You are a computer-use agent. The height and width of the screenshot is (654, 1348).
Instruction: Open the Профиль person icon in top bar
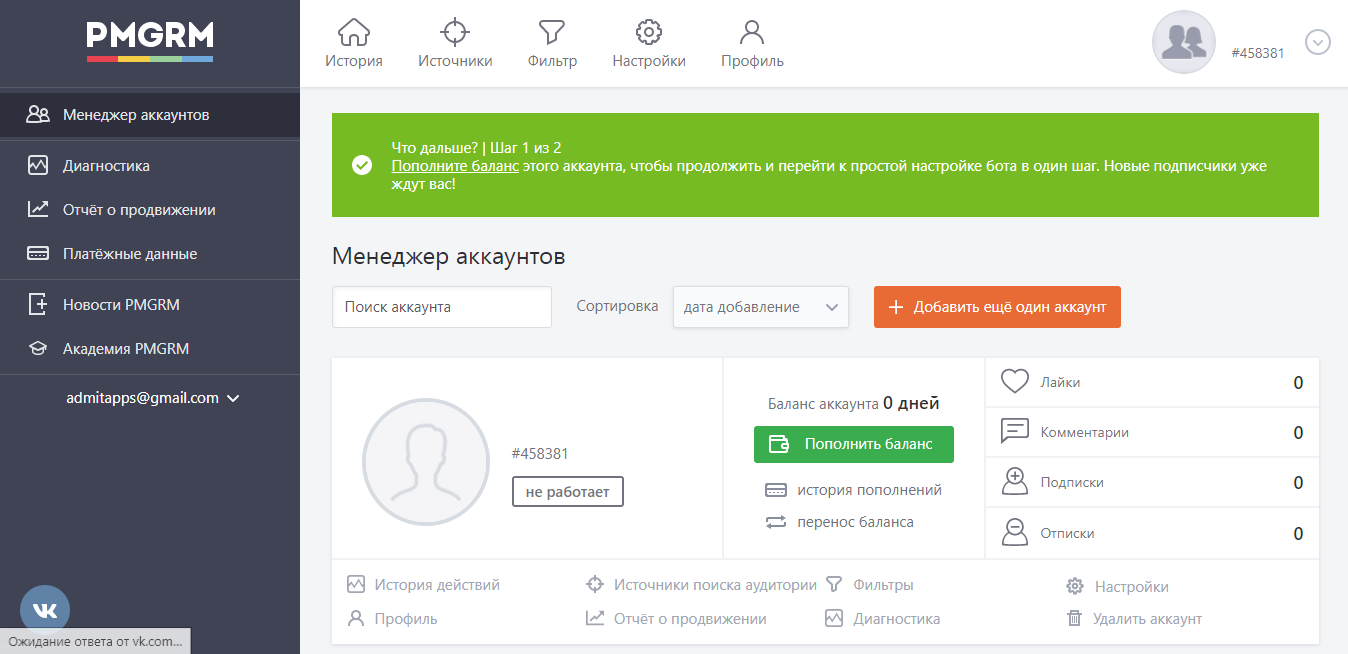(752, 32)
